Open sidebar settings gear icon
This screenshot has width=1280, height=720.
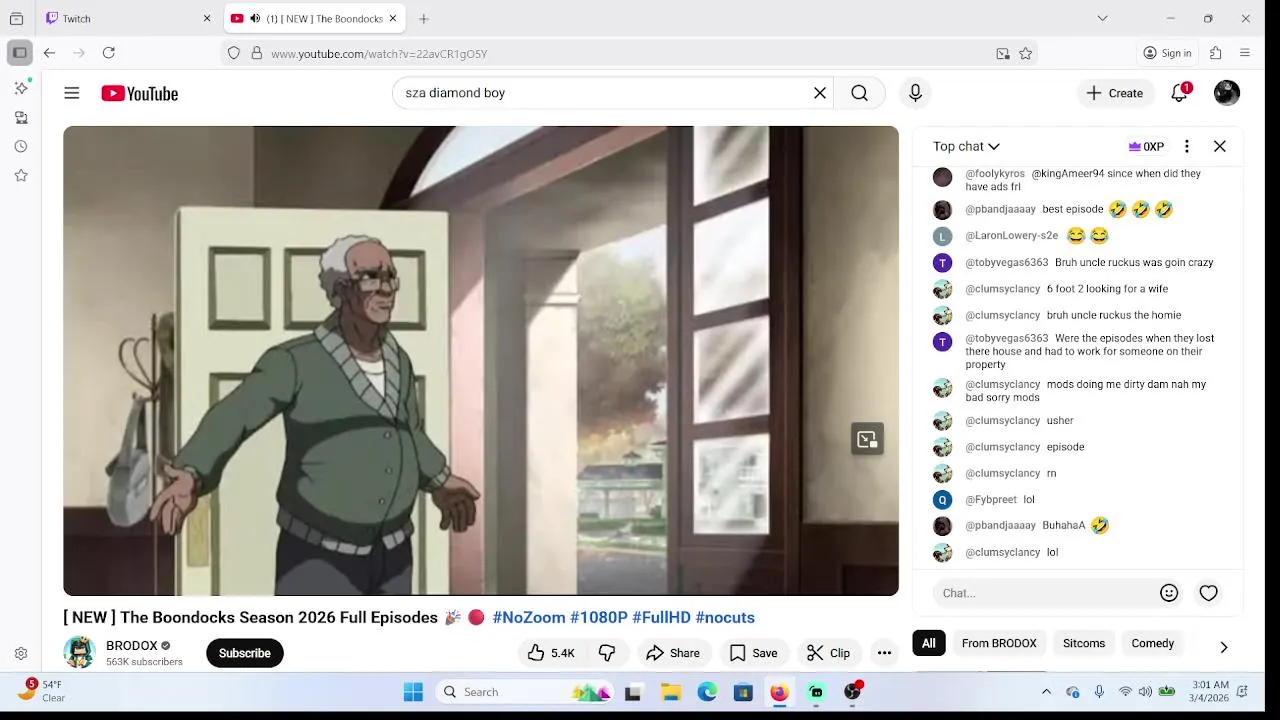(21, 654)
